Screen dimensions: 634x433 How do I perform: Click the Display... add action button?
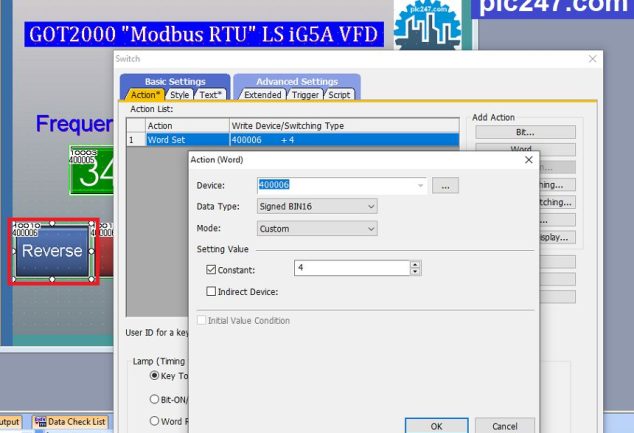(558, 237)
